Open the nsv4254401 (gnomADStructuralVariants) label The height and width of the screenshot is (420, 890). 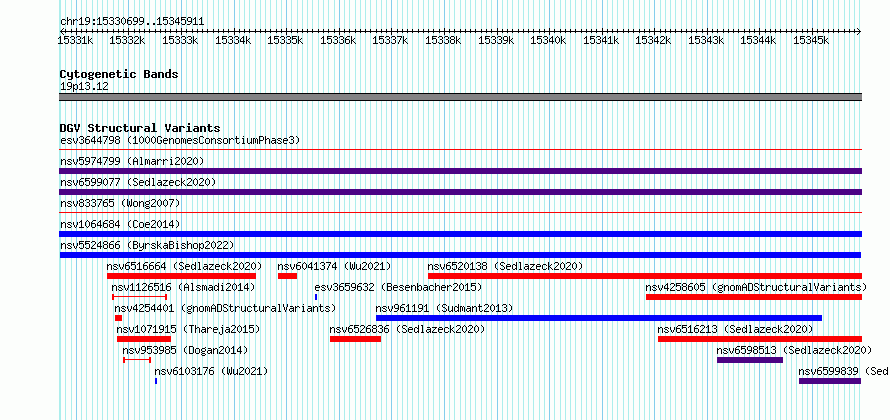225,308
